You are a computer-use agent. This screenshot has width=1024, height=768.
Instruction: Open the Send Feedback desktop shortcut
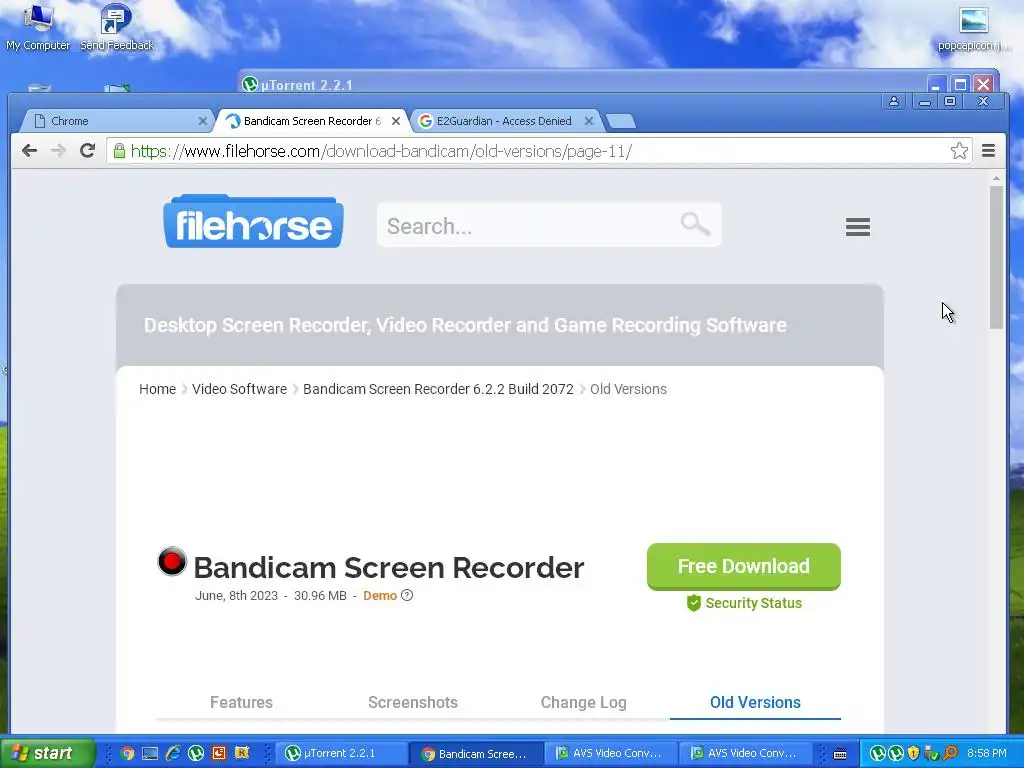[117, 27]
